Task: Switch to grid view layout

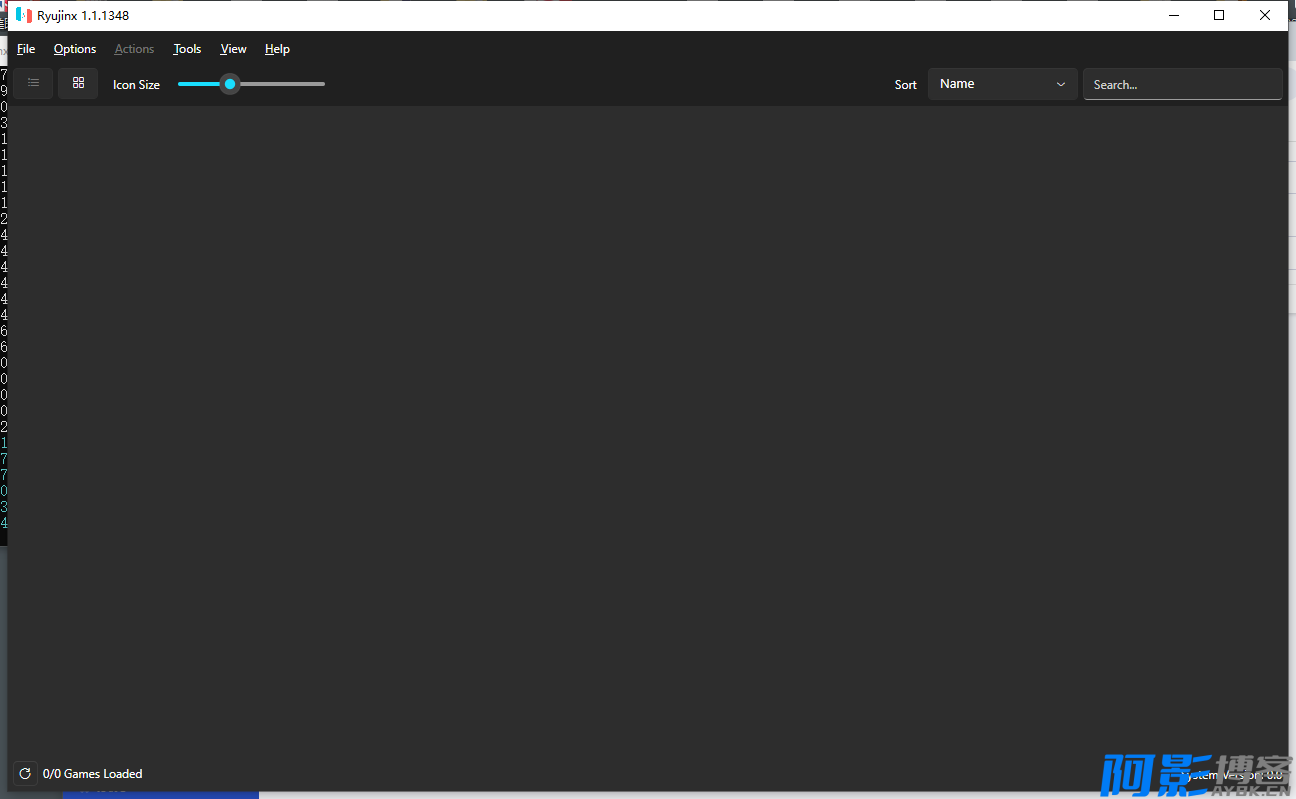Action: click(78, 84)
